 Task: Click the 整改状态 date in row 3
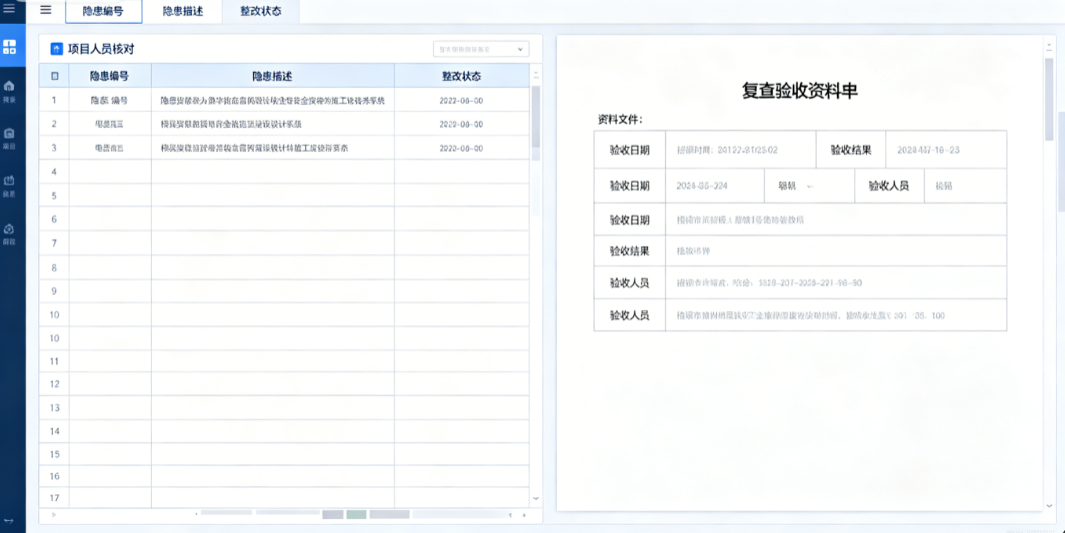coord(461,148)
